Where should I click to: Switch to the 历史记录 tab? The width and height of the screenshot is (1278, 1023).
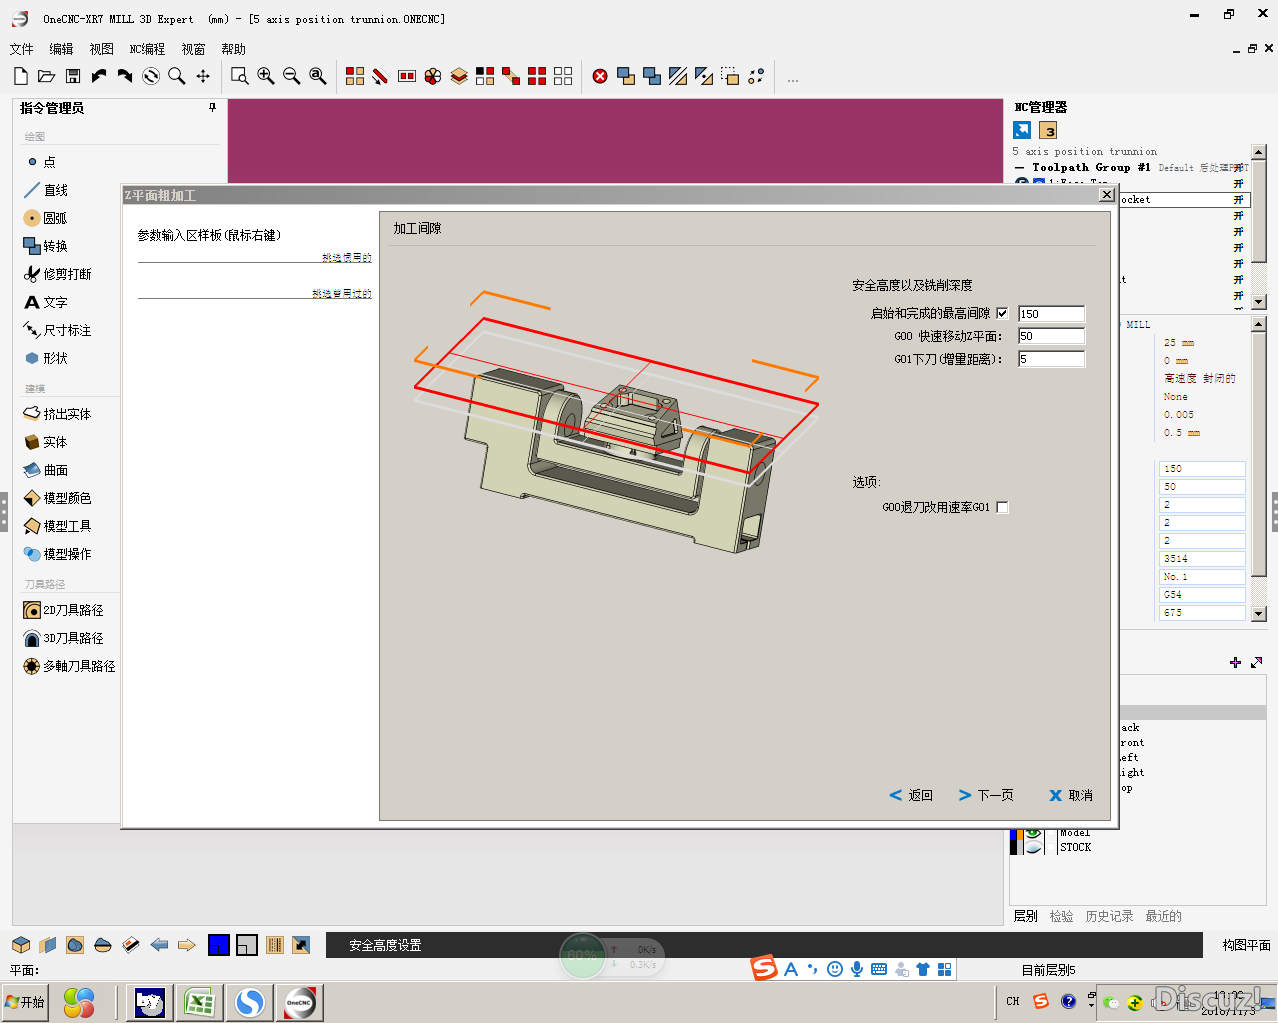coord(1109,916)
